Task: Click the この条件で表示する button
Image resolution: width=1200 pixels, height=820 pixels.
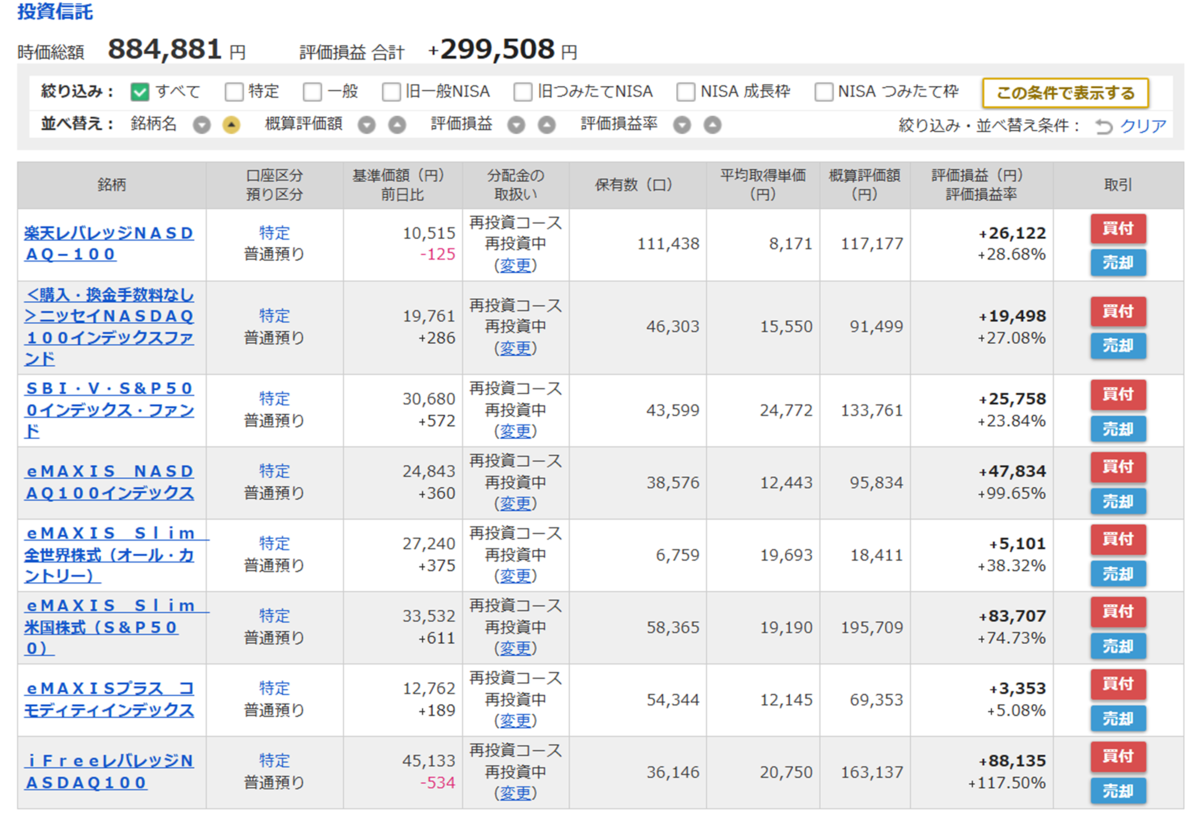Action: point(1065,93)
